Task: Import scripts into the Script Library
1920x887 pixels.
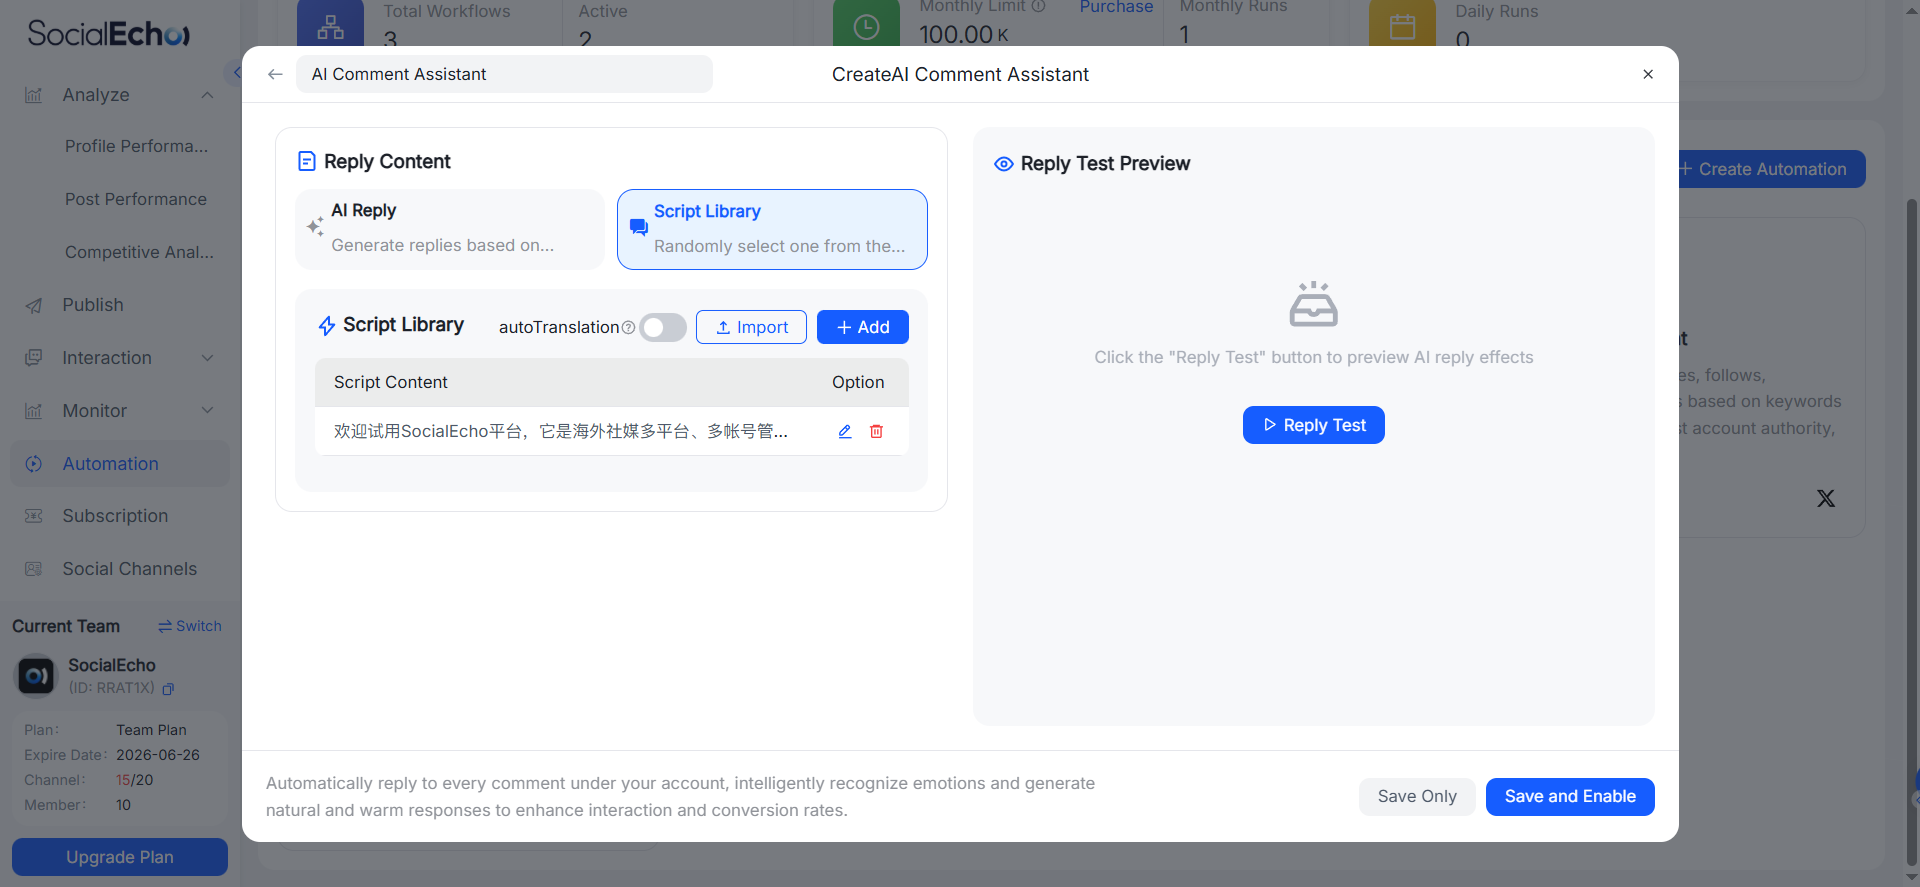Action: [751, 327]
